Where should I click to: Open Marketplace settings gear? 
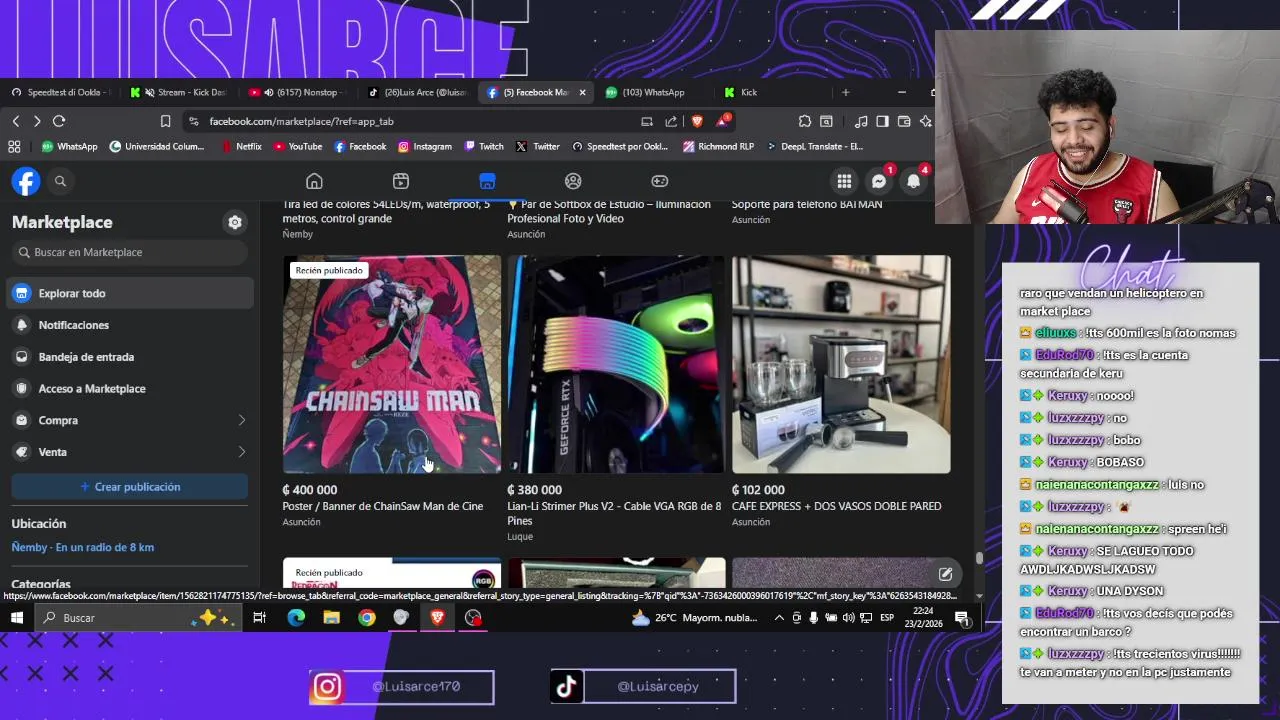coord(235,222)
